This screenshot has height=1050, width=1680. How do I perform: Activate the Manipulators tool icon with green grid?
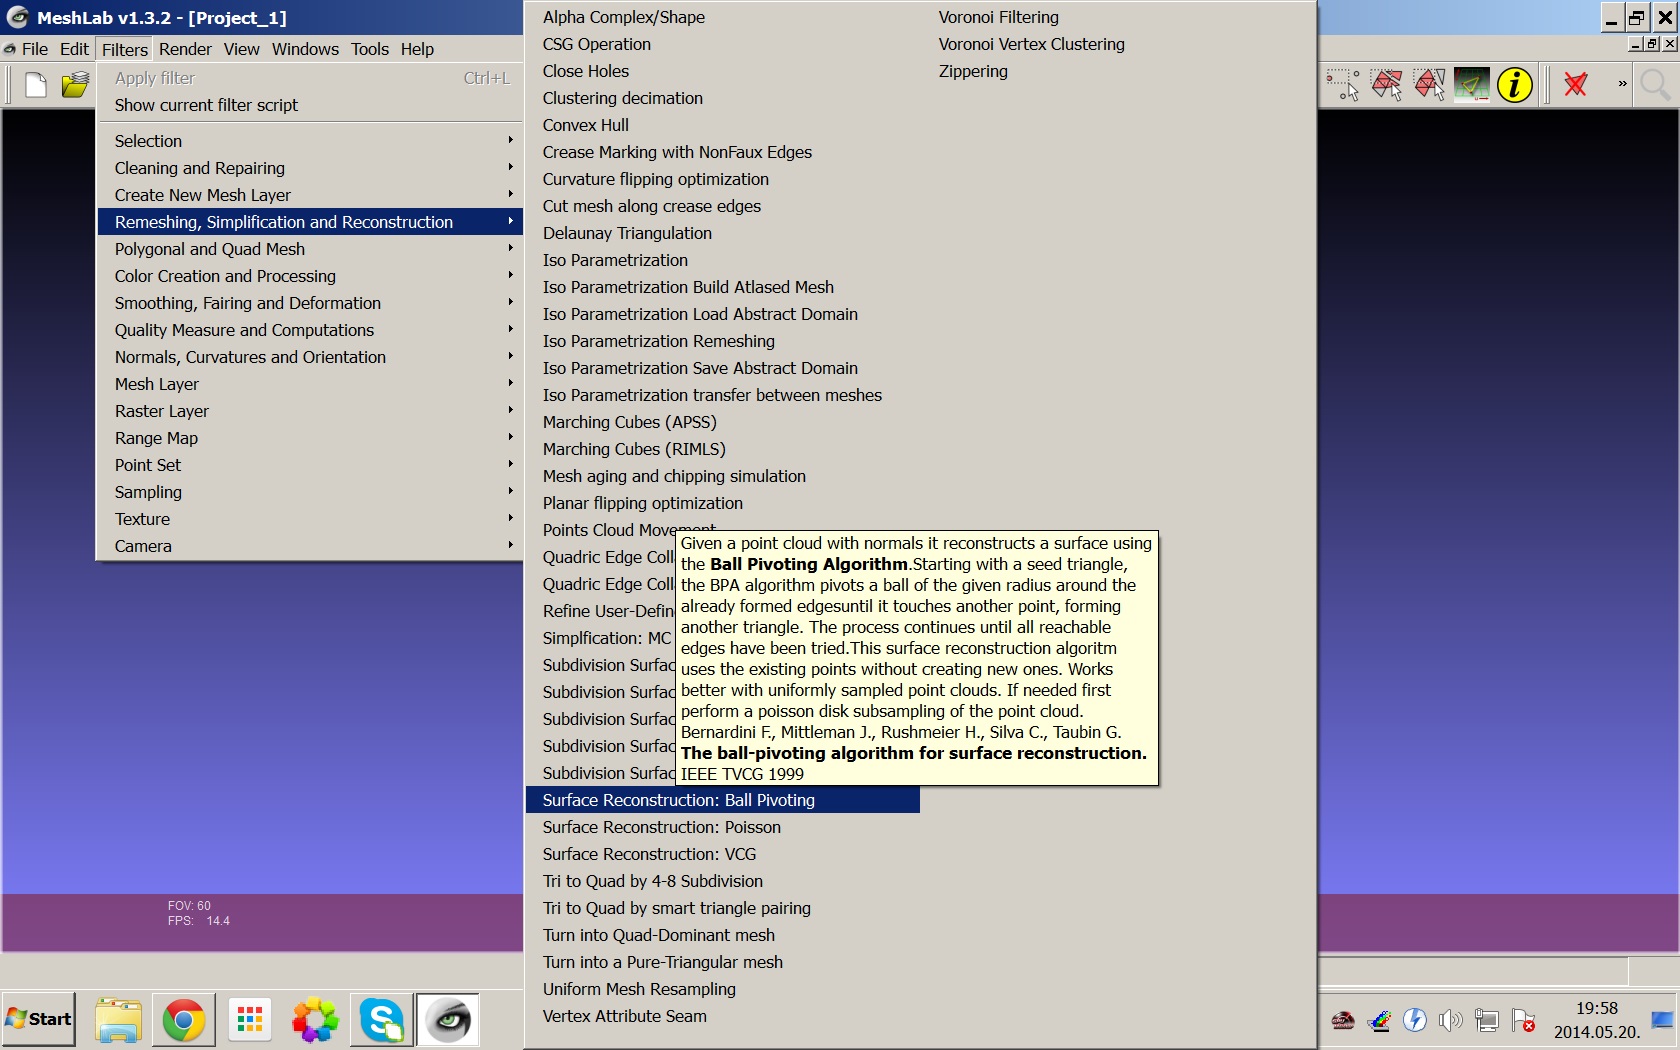1472,85
